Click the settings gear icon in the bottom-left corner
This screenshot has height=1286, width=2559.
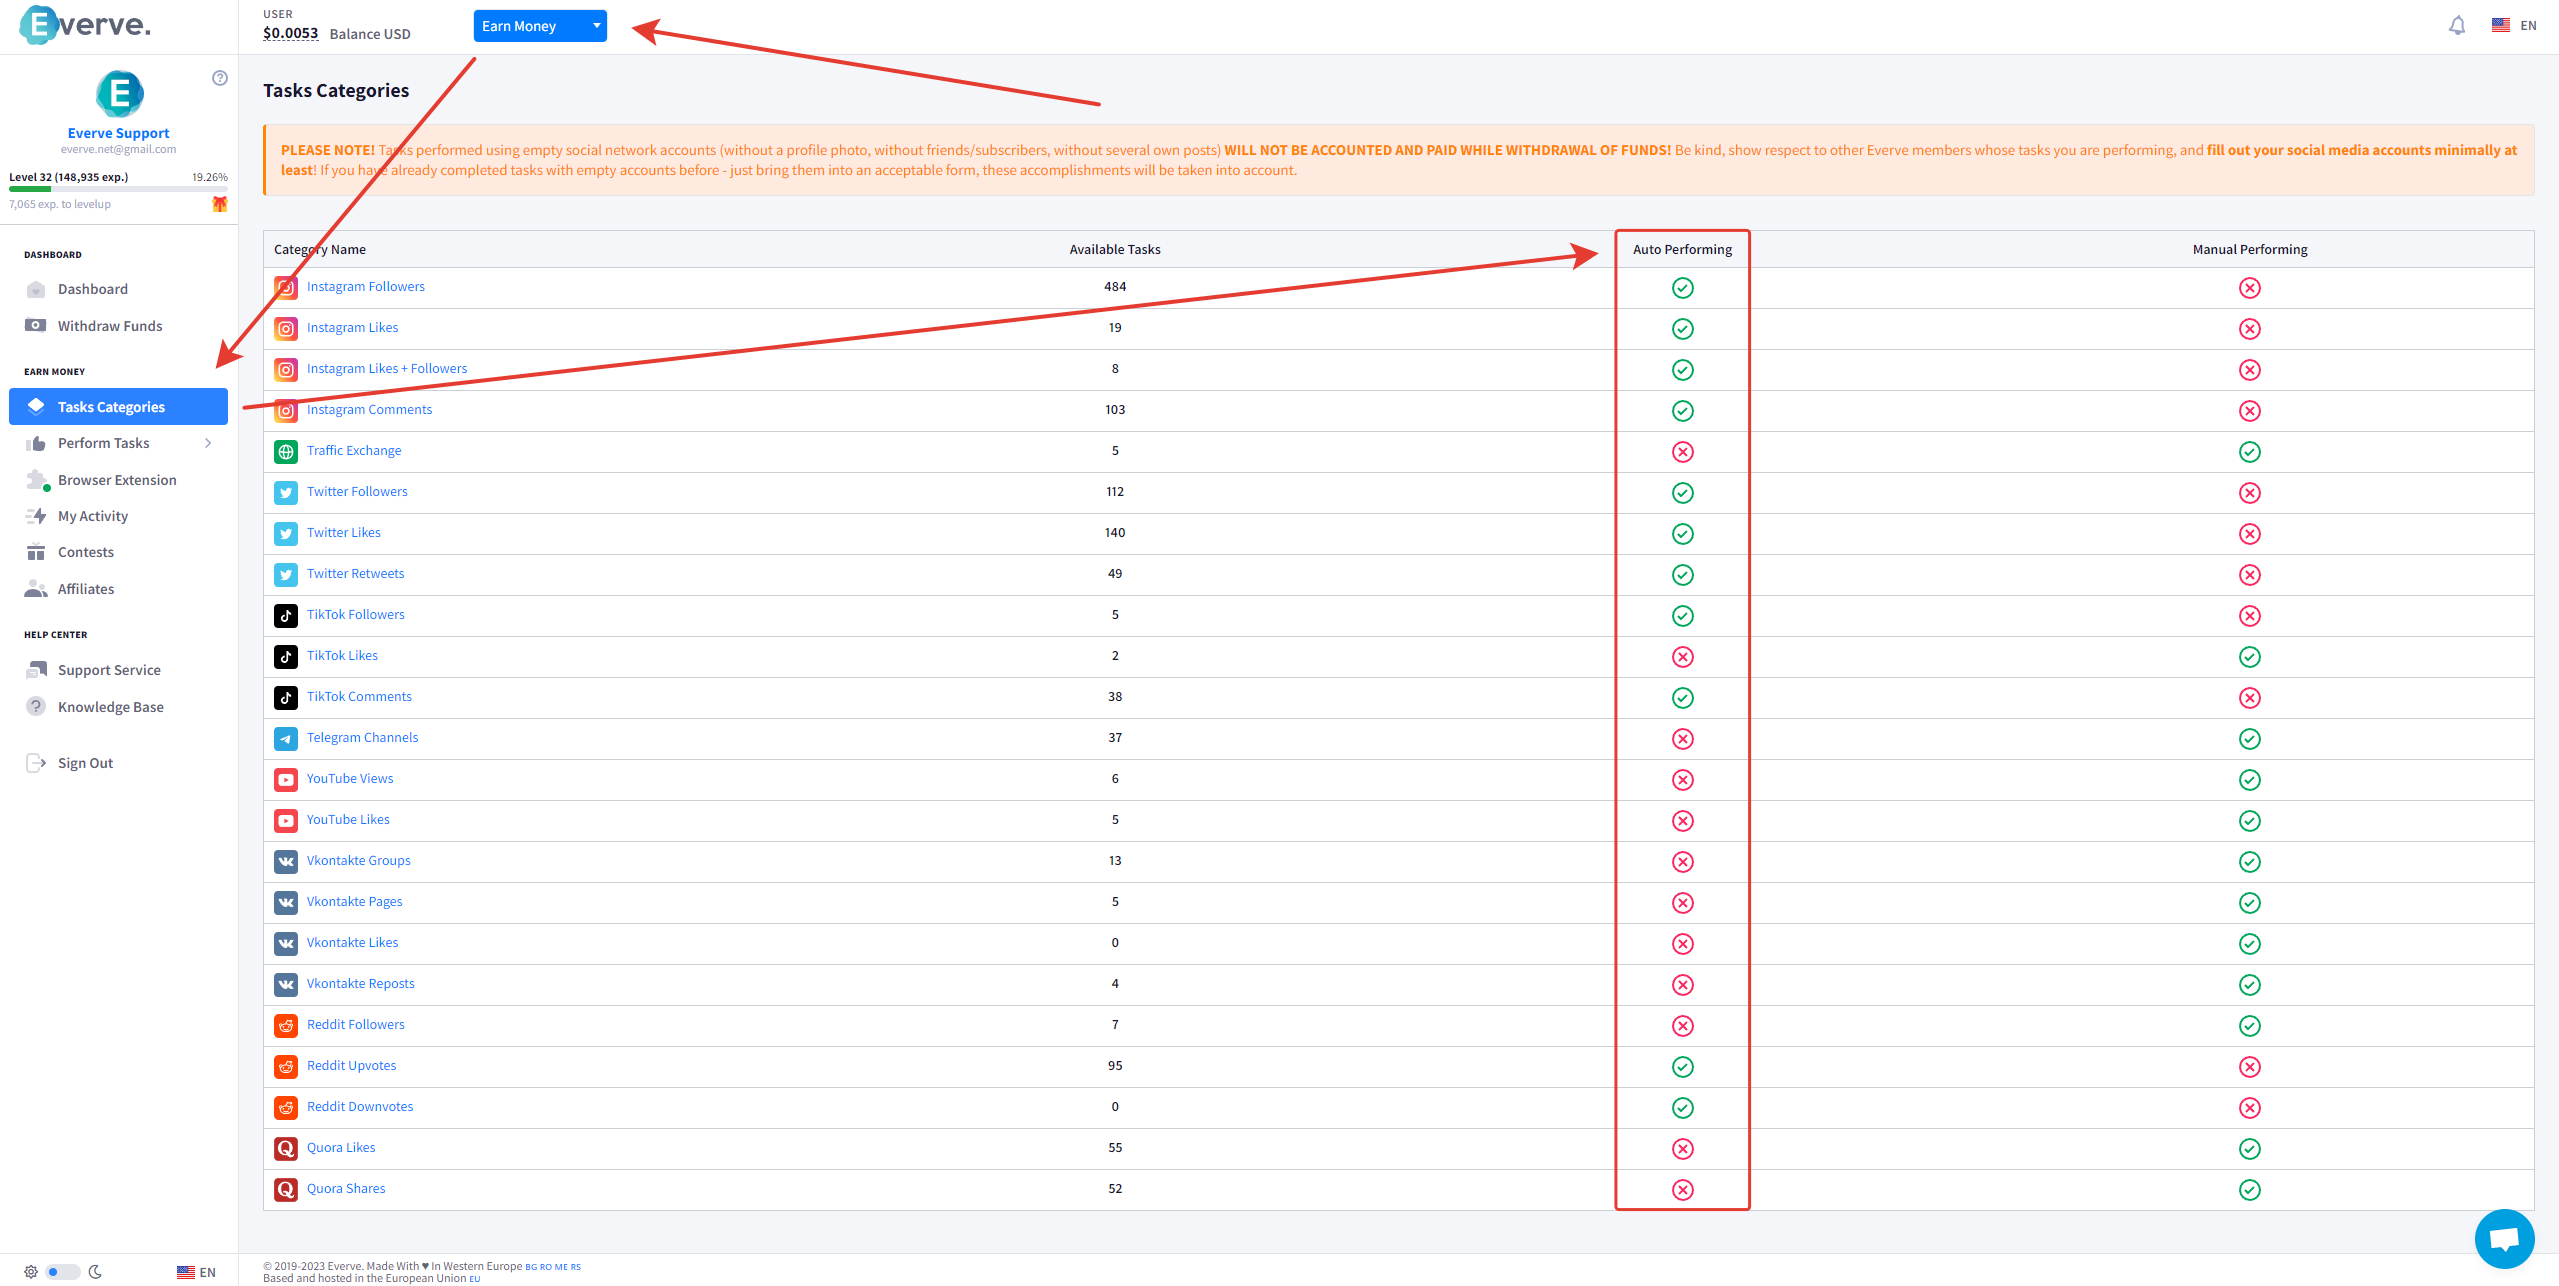[x=31, y=1272]
